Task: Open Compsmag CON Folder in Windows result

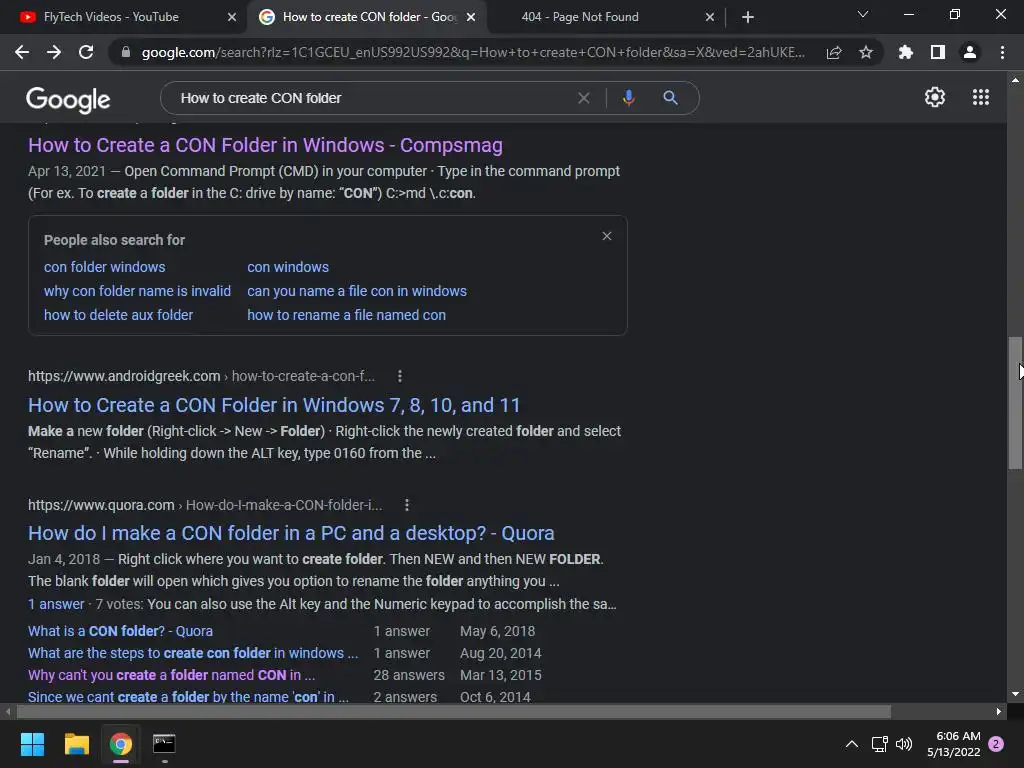Action: 265,145
